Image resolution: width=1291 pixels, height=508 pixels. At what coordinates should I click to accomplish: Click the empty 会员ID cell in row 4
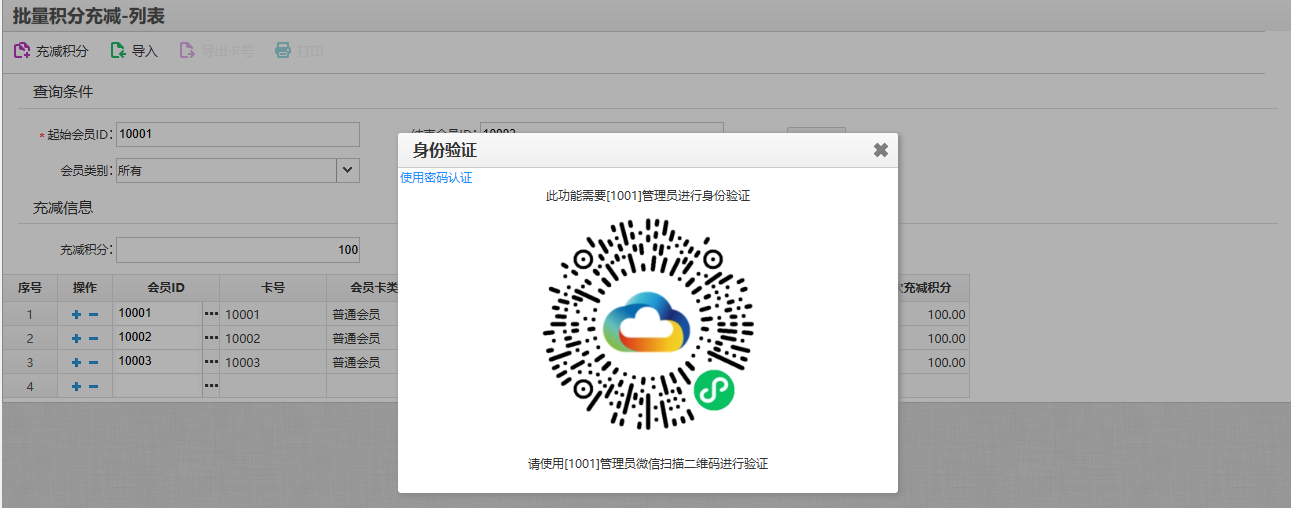pyautogui.click(x=158, y=386)
